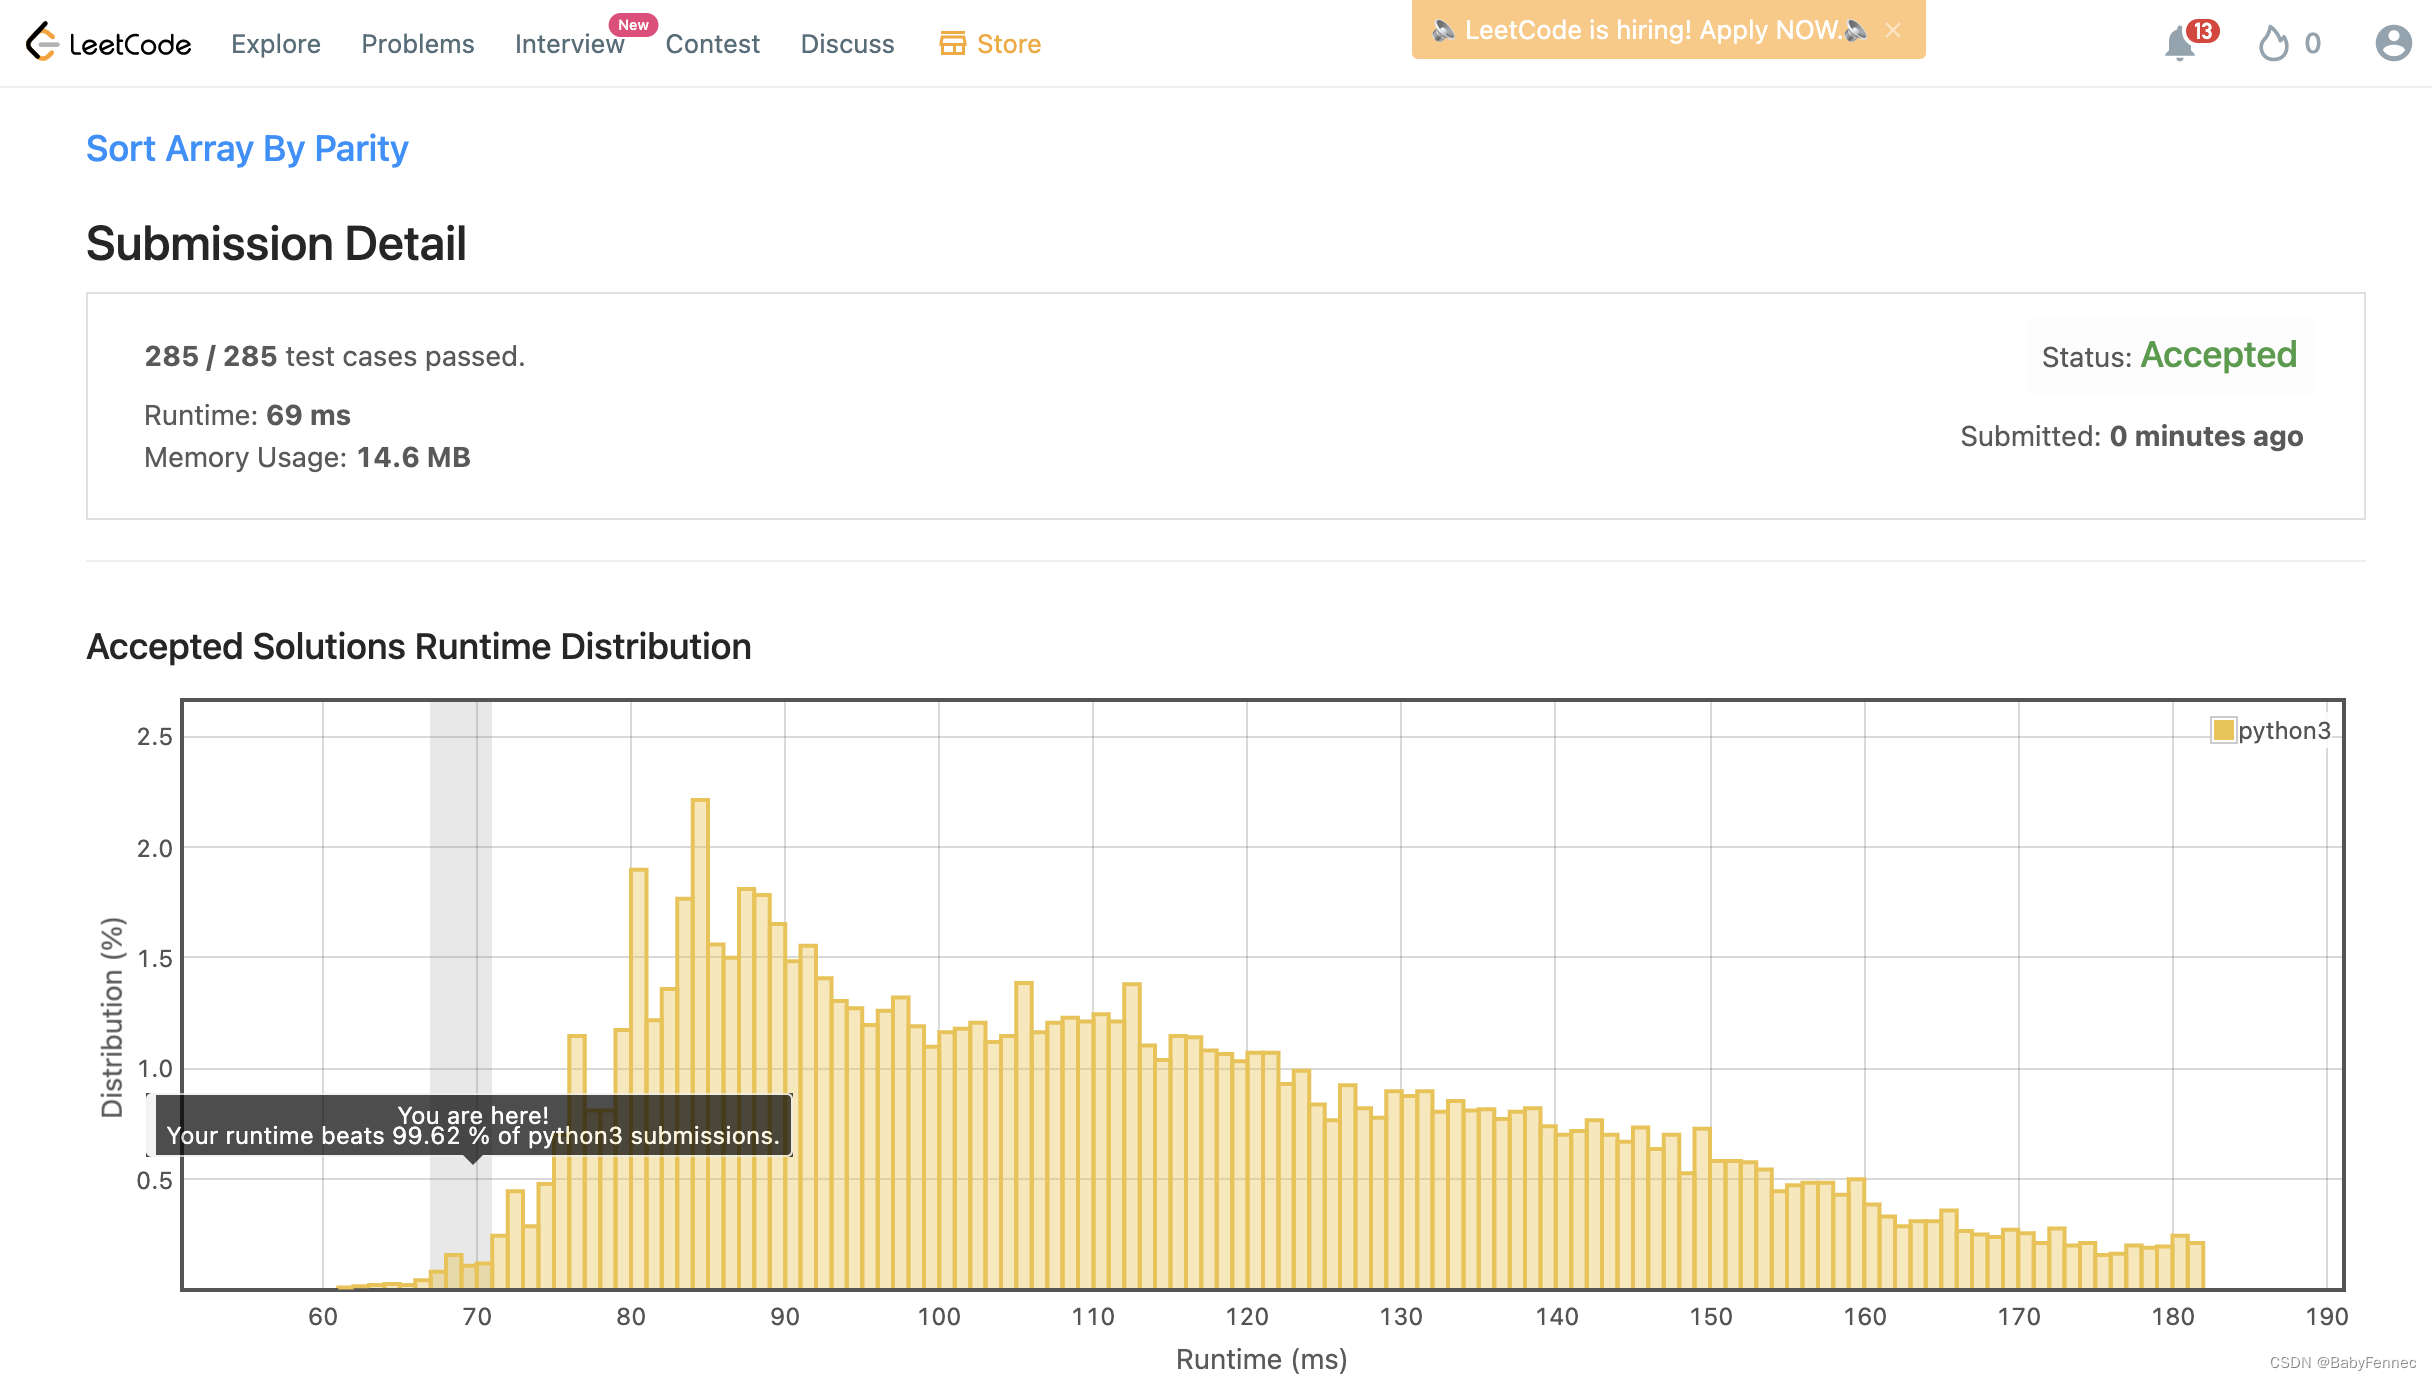Click the gray highlighted 69 ms region

point(460,900)
